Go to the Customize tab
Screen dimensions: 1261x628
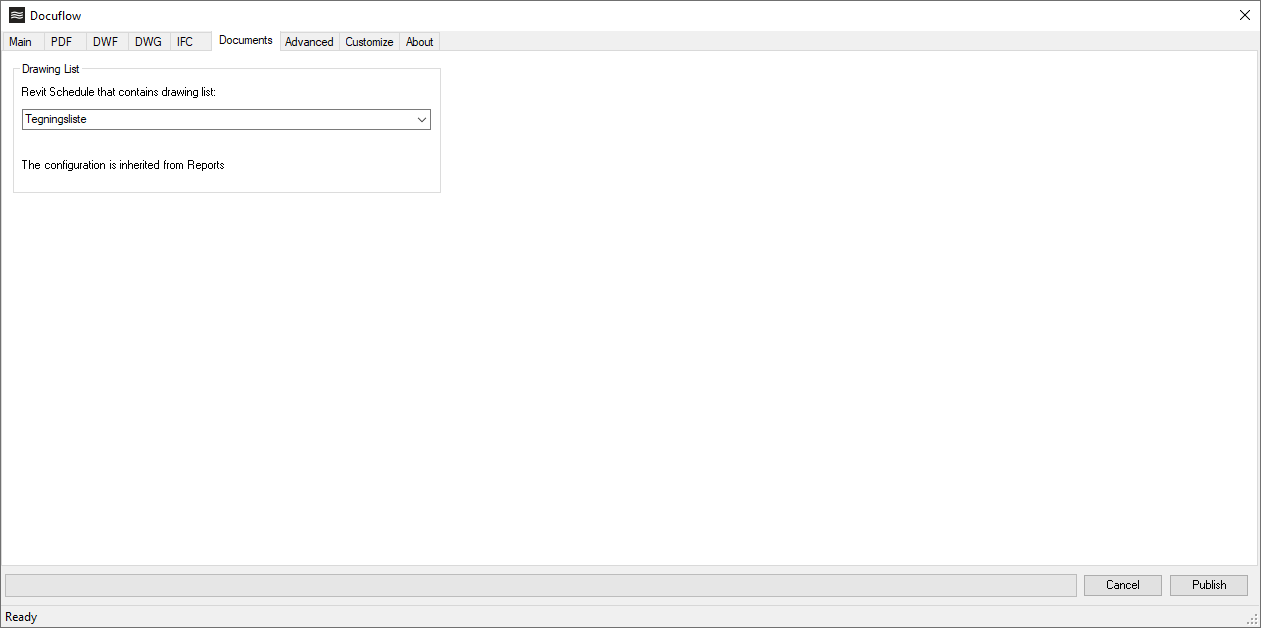tap(368, 42)
